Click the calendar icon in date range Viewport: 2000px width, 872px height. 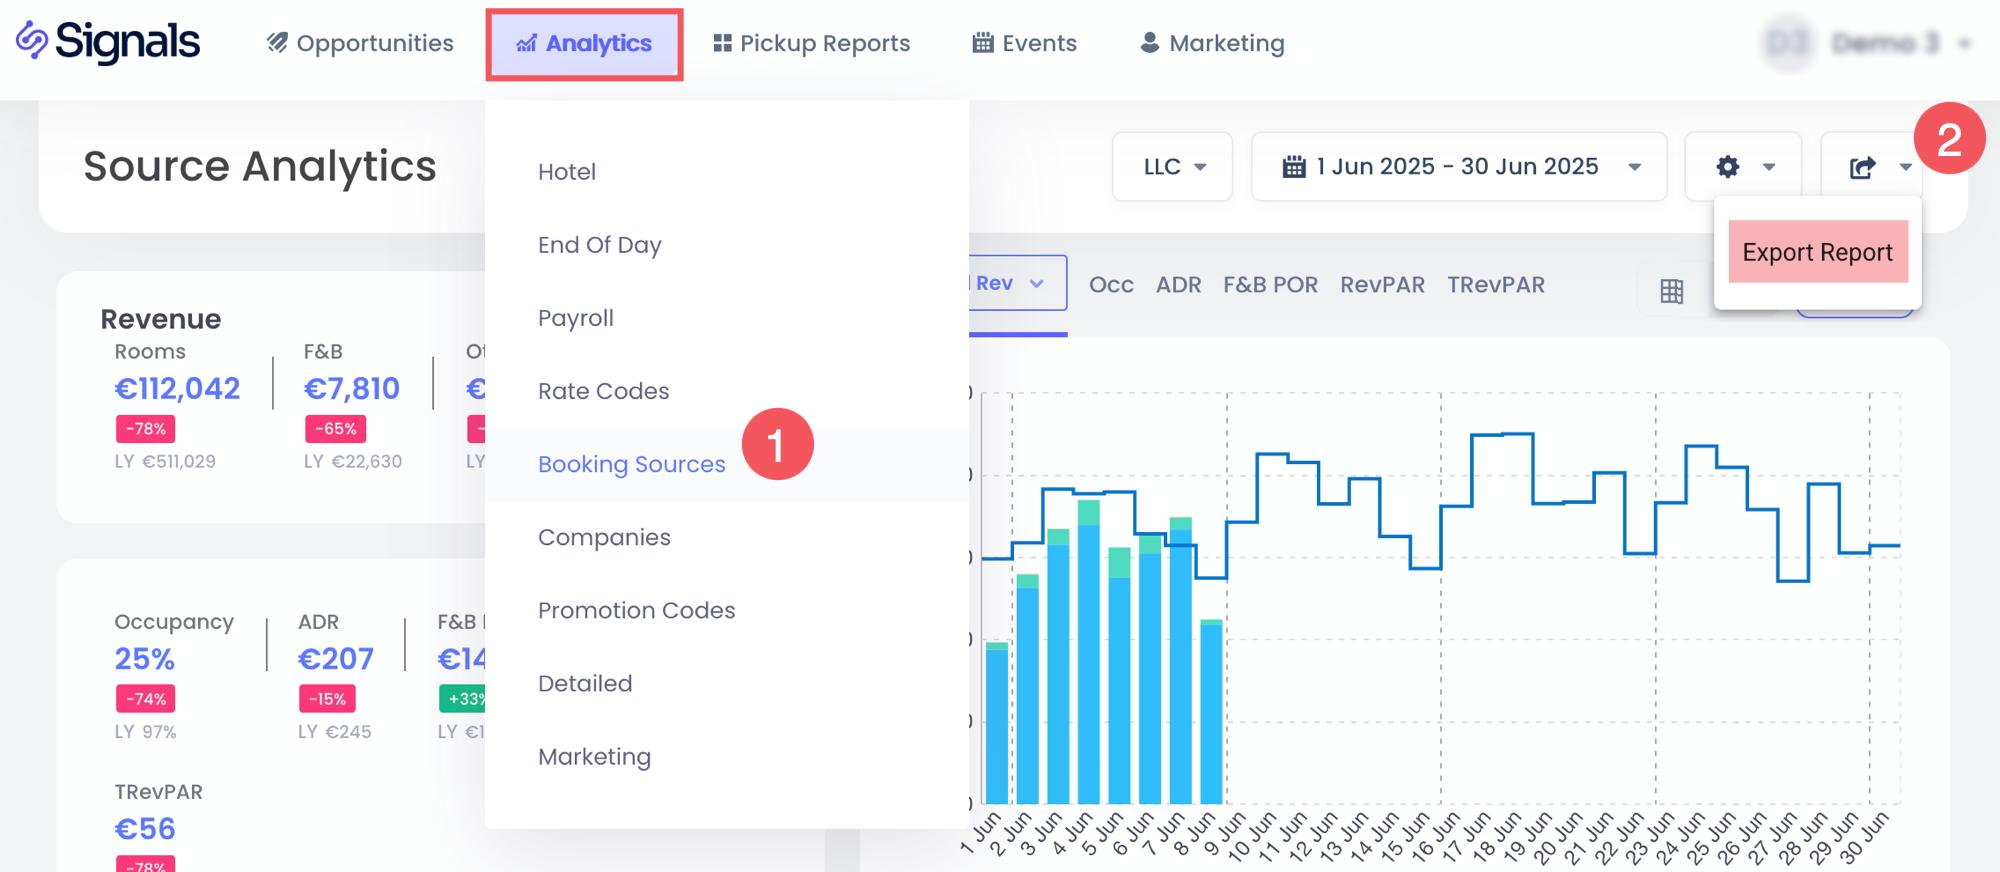tap(1294, 167)
